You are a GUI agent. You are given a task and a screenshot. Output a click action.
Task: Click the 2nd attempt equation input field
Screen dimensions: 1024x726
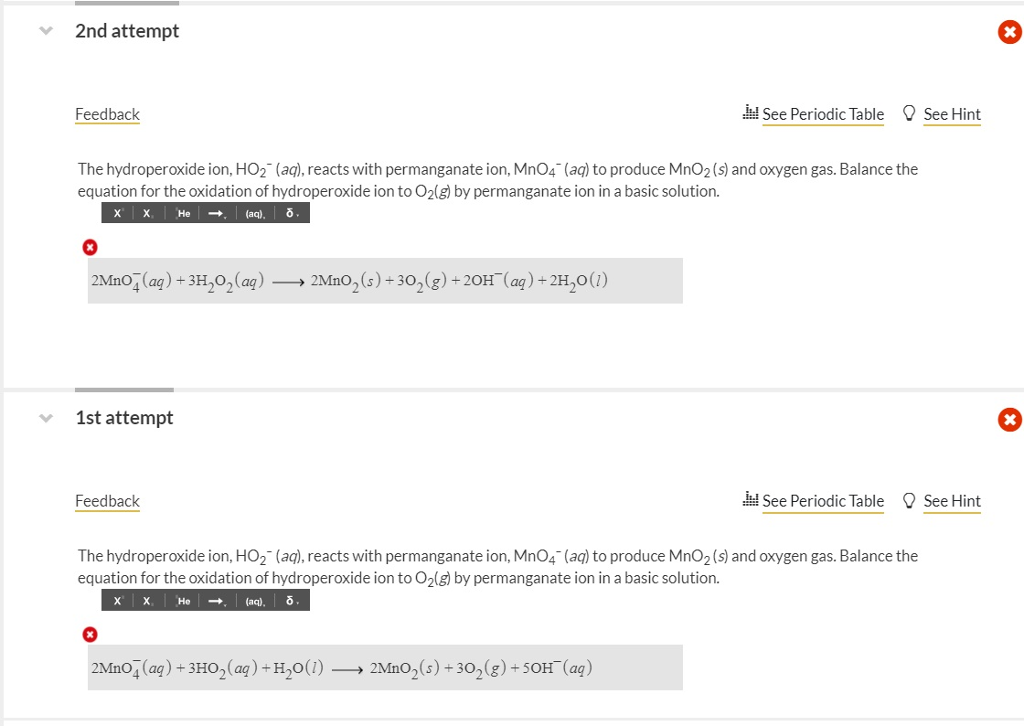385,281
